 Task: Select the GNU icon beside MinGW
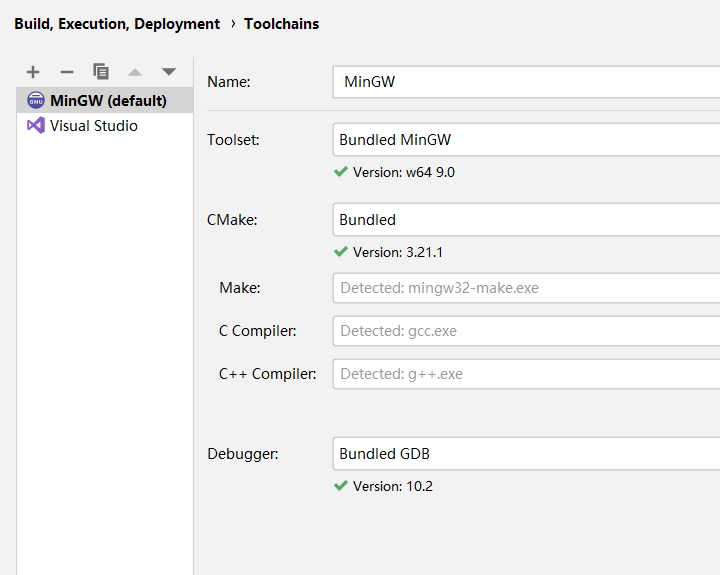coord(36,100)
